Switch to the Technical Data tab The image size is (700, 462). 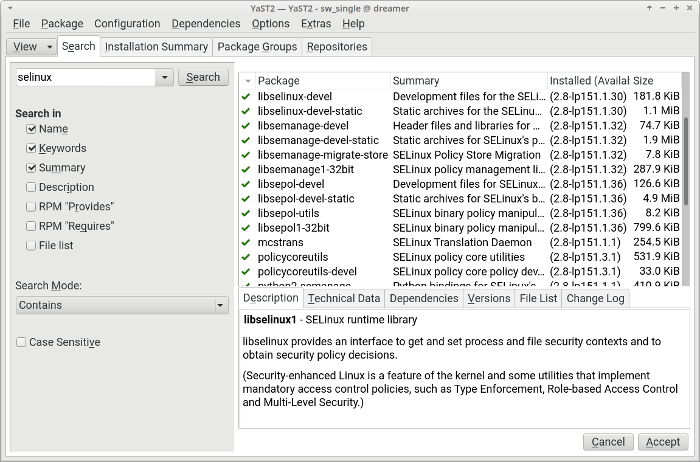343,298
